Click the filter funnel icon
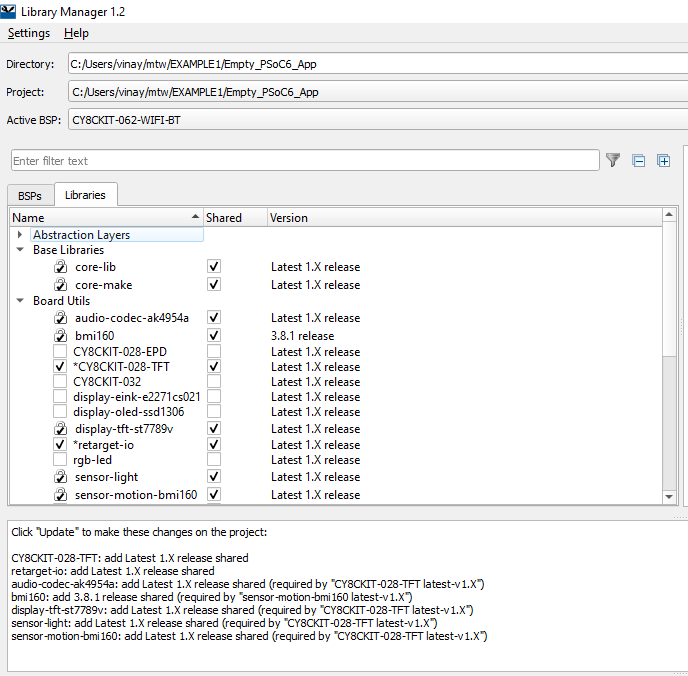 613,160
